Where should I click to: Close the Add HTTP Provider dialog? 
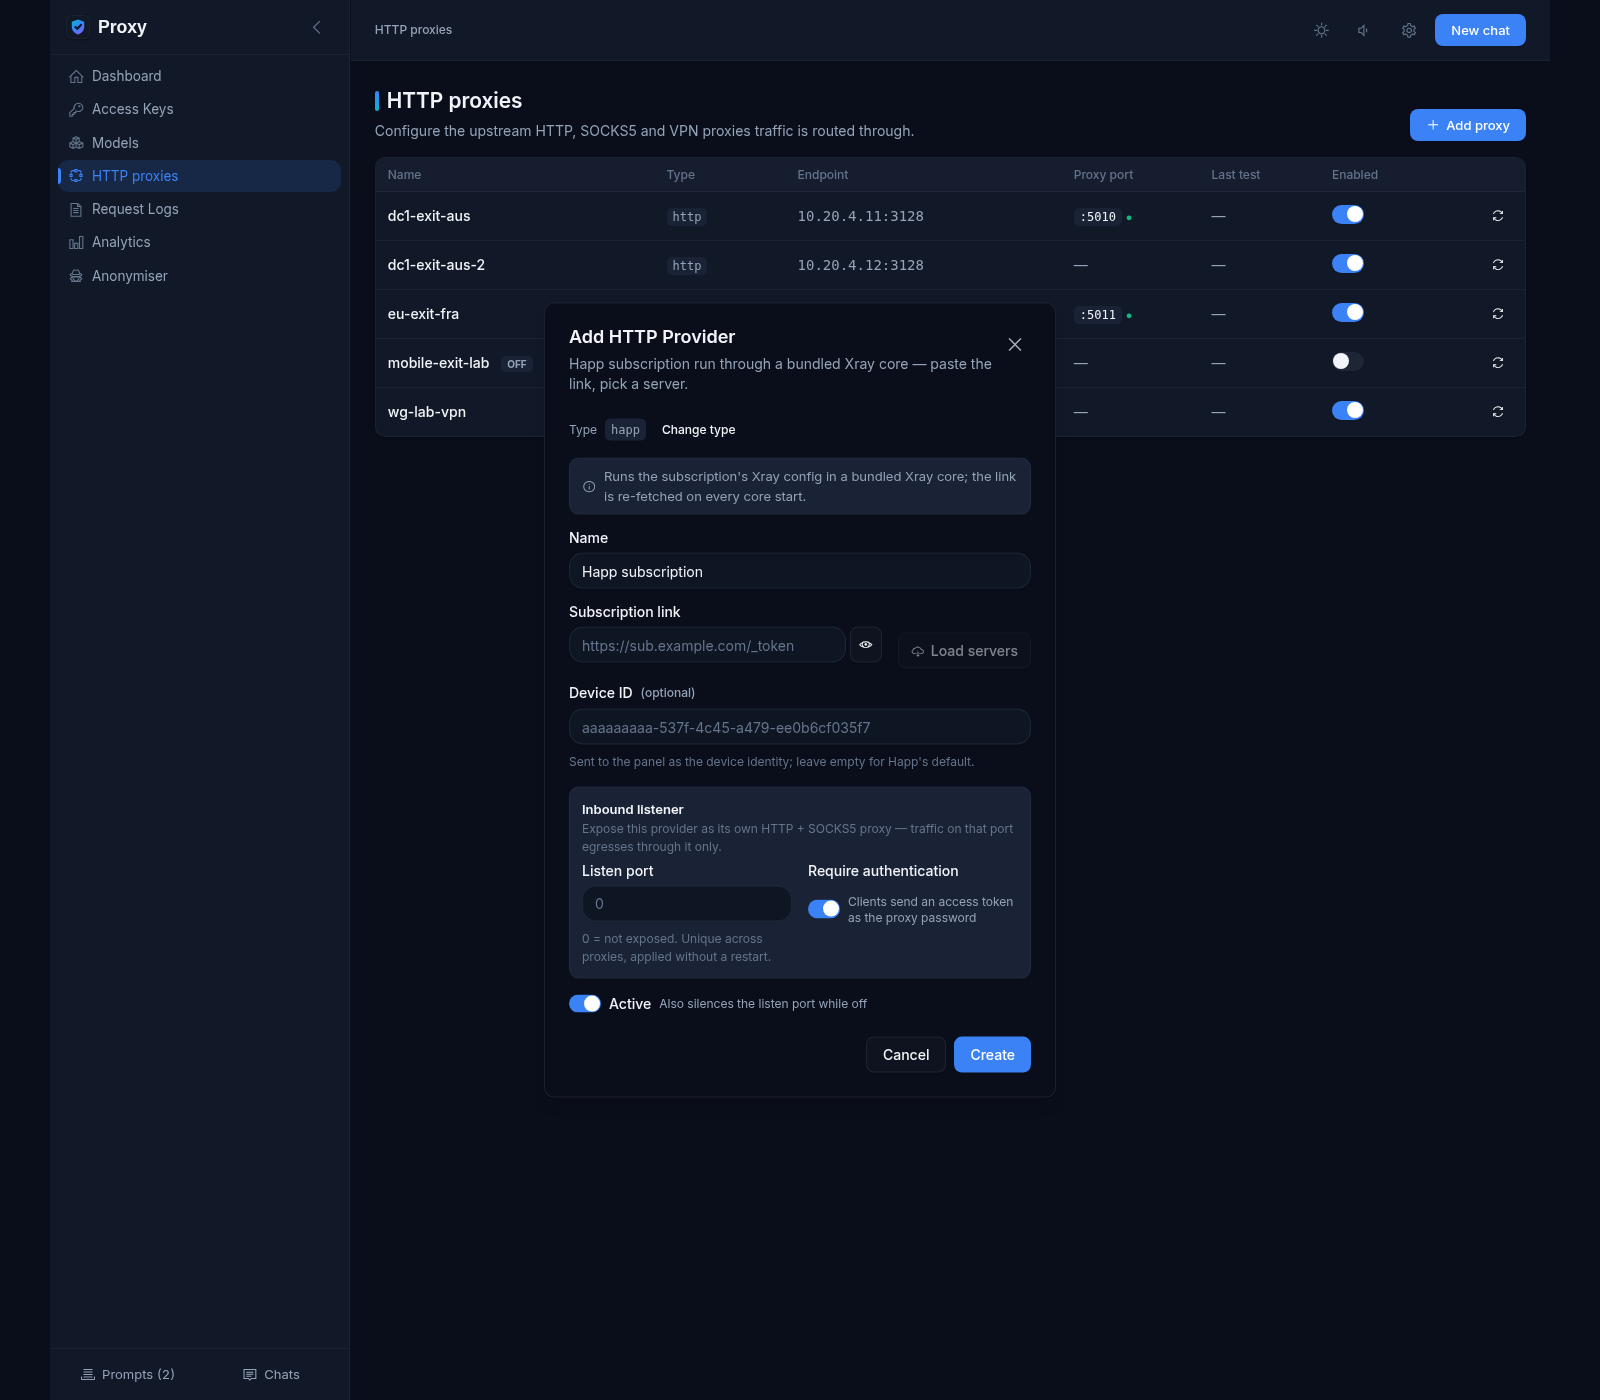click(1015, 345)
